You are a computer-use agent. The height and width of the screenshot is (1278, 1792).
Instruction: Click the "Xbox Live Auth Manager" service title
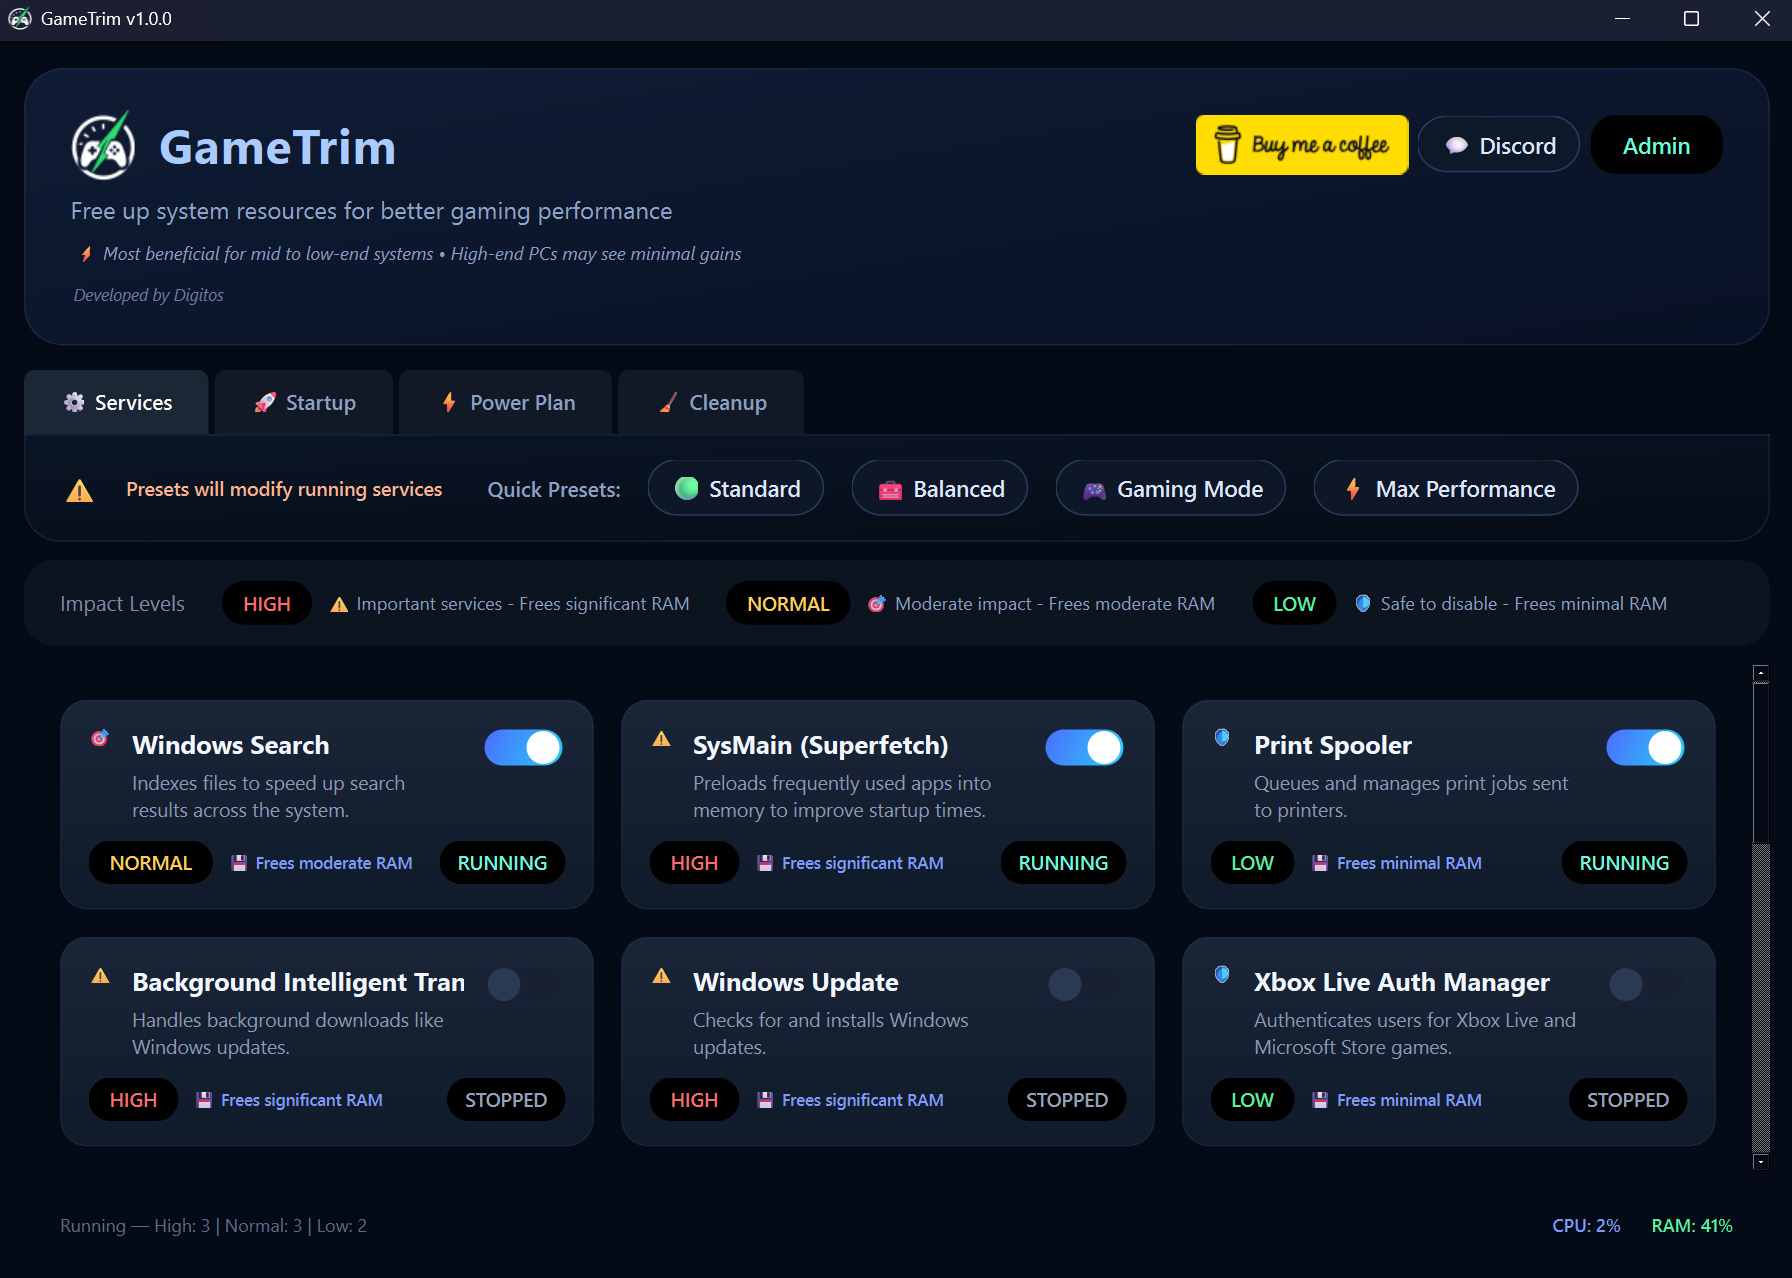click(x=1402, y=982)
